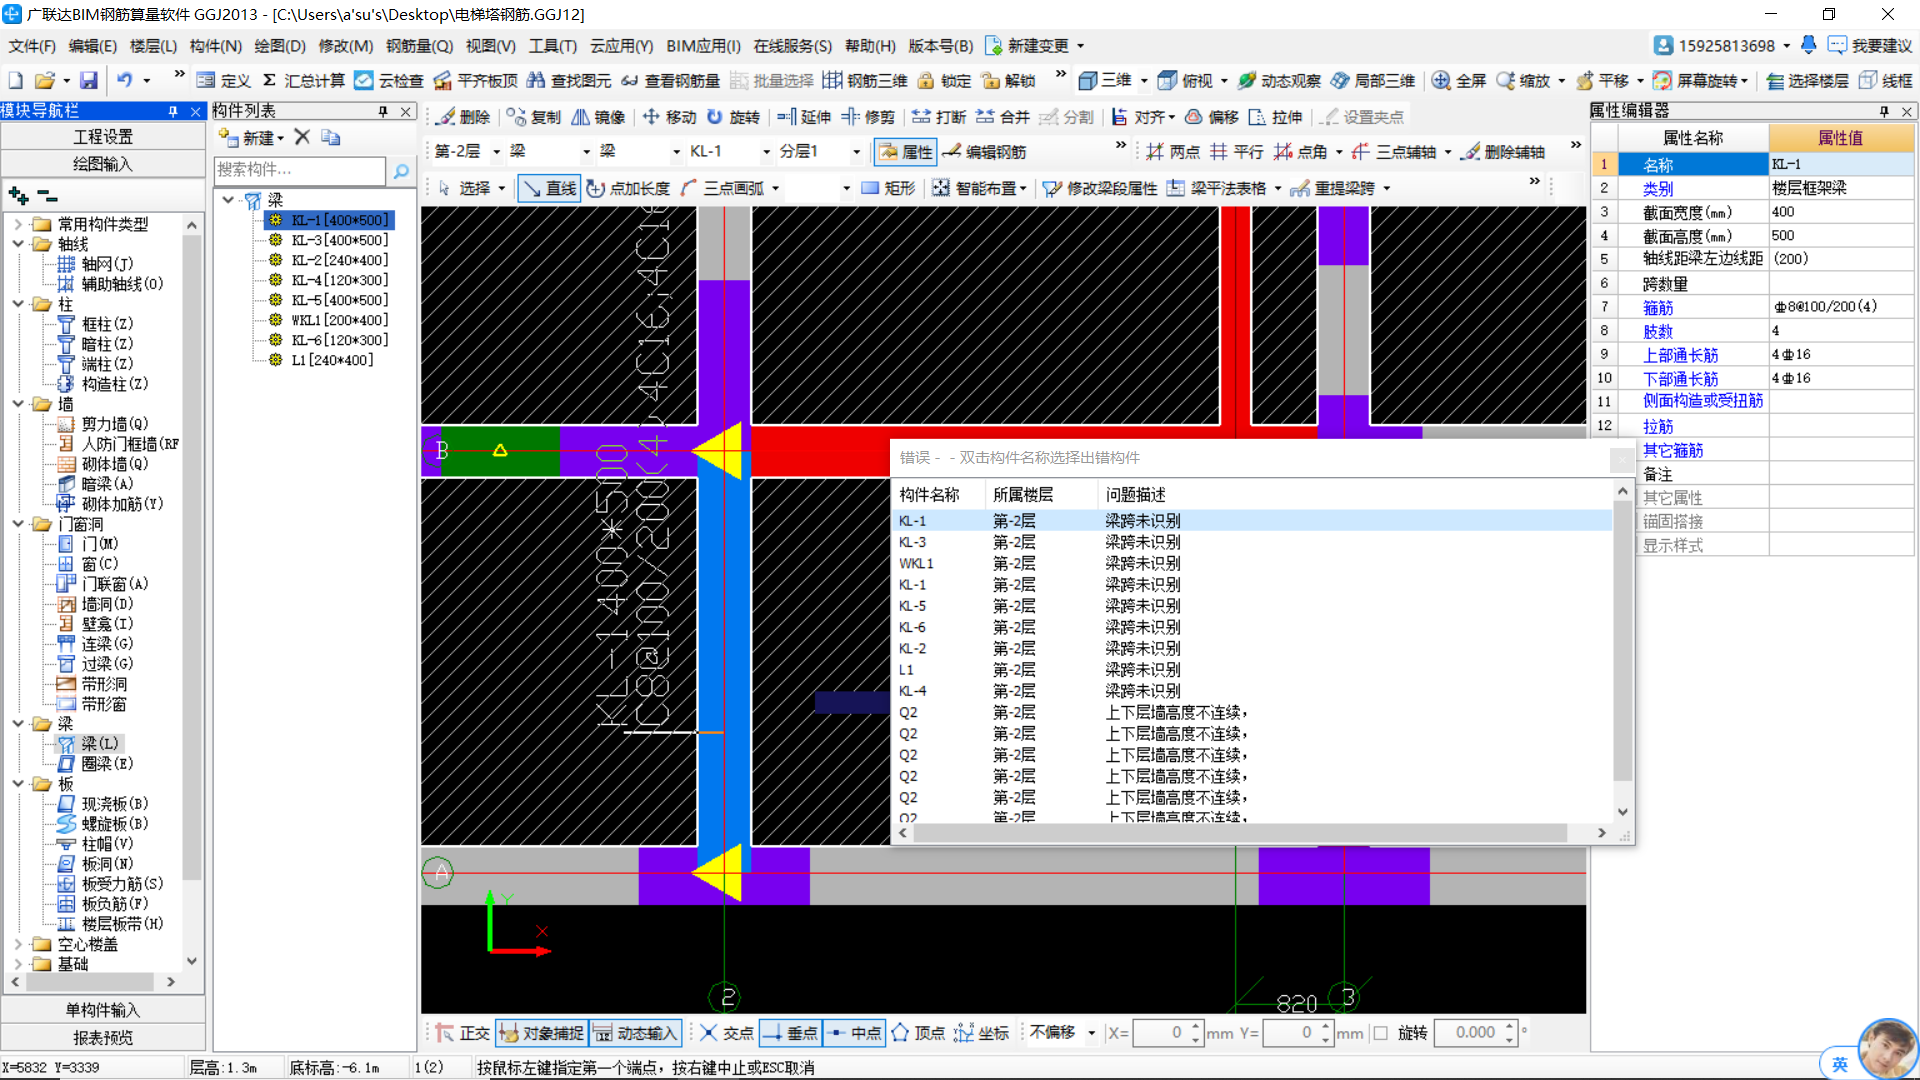Screen dimensions: 1920x1080
Task: Click 查找图元 binoculars tool
Action: click(569, 81)
